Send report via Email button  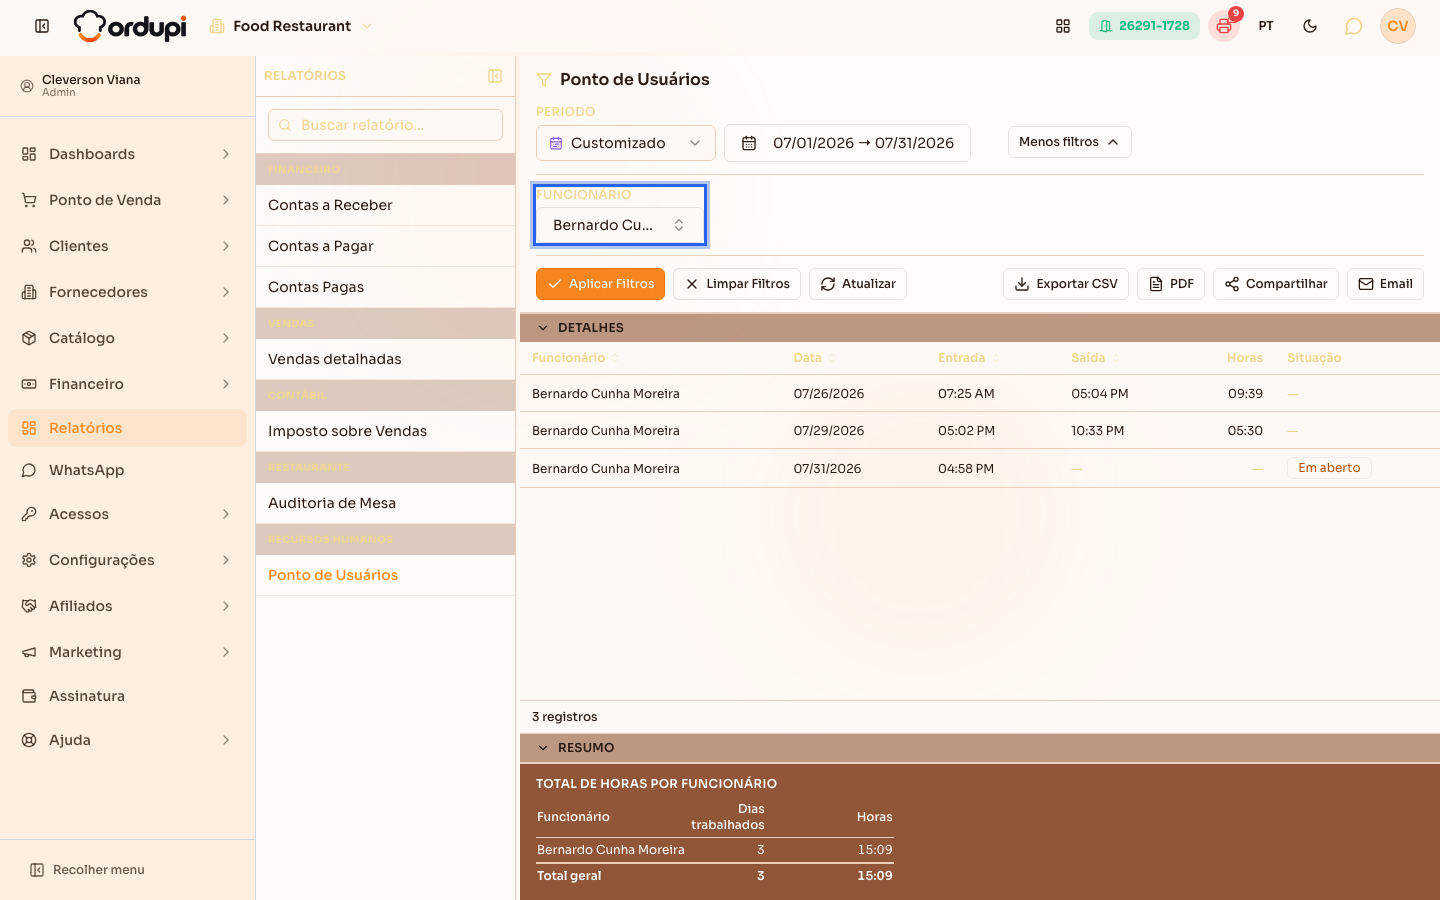pos(1385,284)
